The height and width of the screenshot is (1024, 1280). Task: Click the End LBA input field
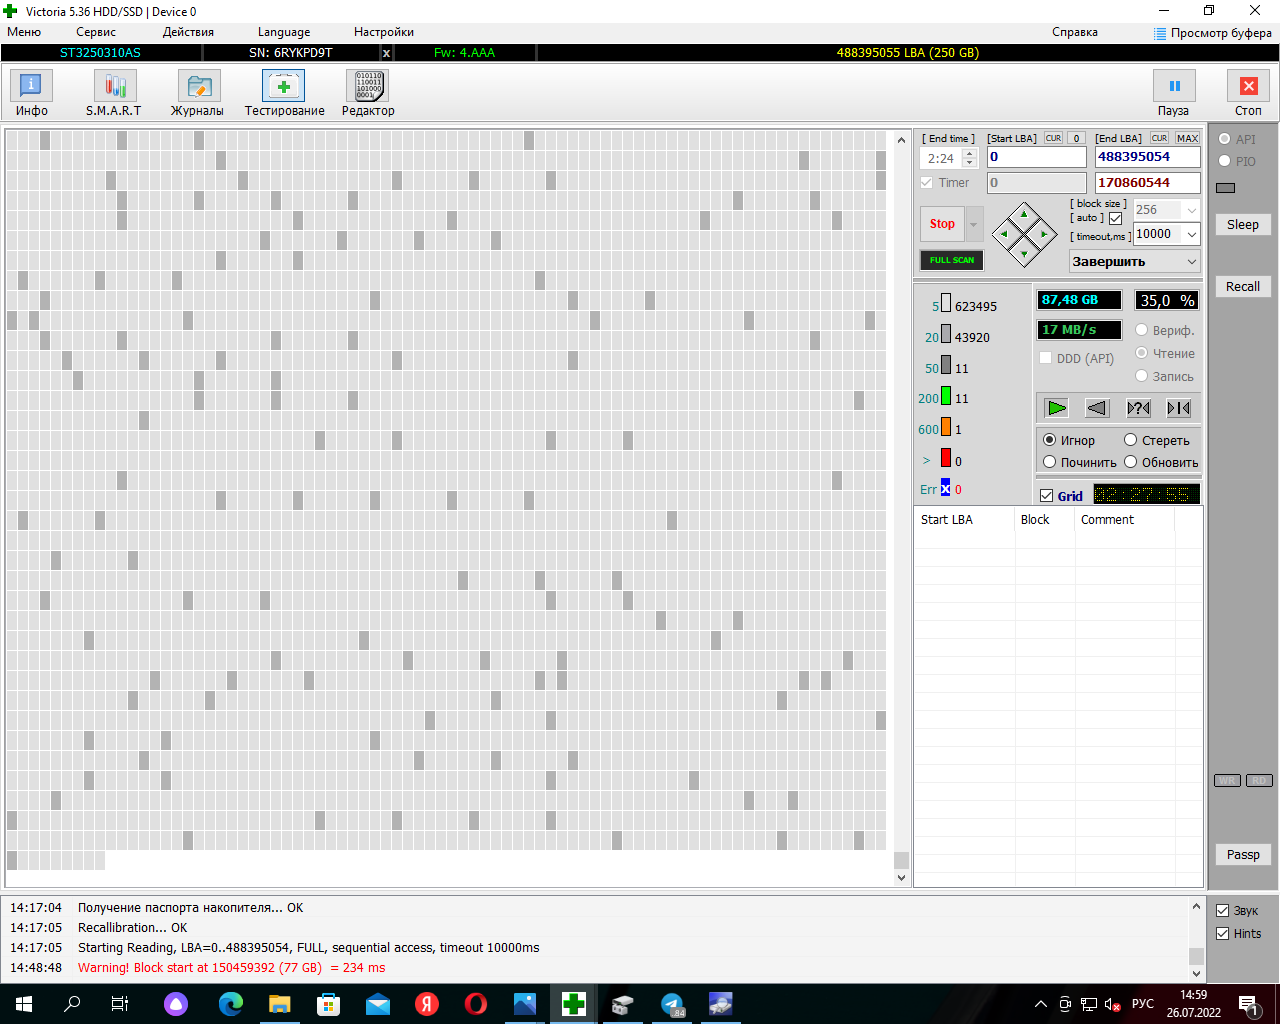(1147, 157)
